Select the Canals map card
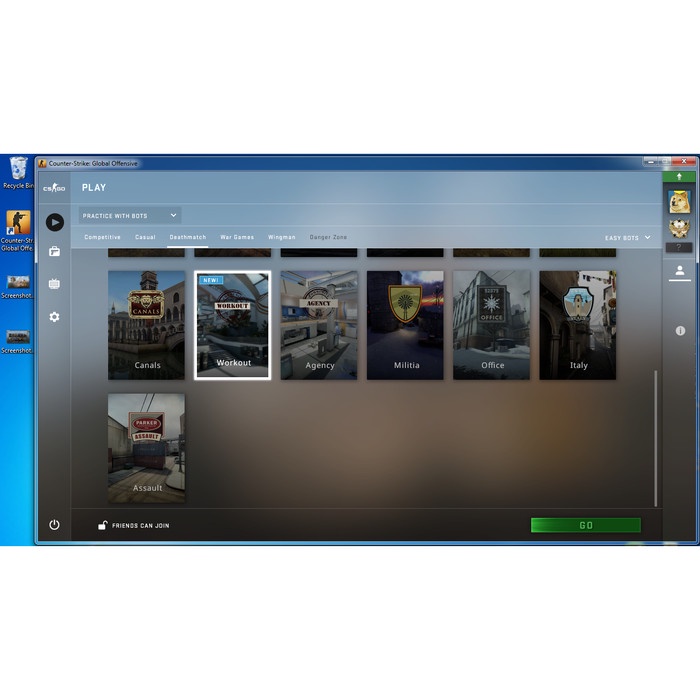This screenshot has width=700, height=700. tap(146, 325)
